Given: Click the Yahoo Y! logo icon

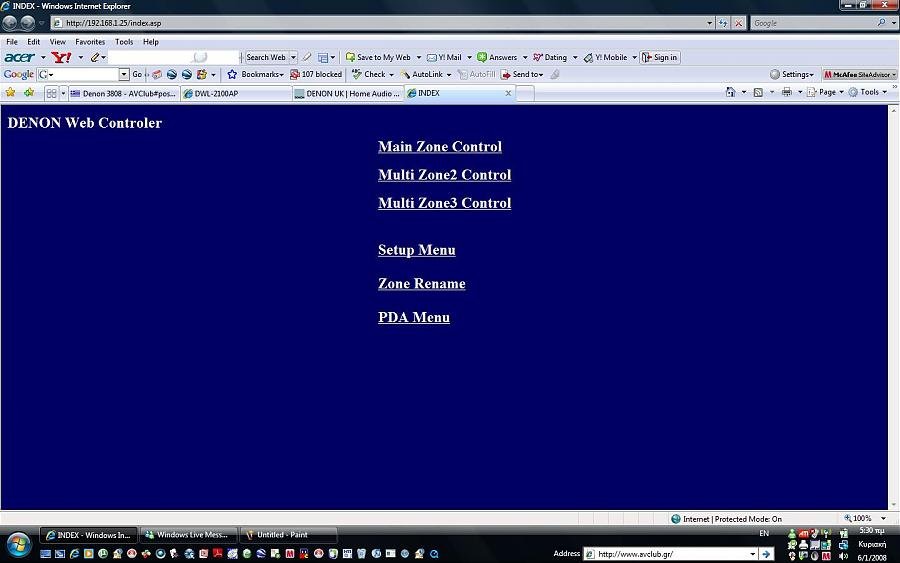Looking at the screenshot, I should pyautogui.click(x=61, y=57).
